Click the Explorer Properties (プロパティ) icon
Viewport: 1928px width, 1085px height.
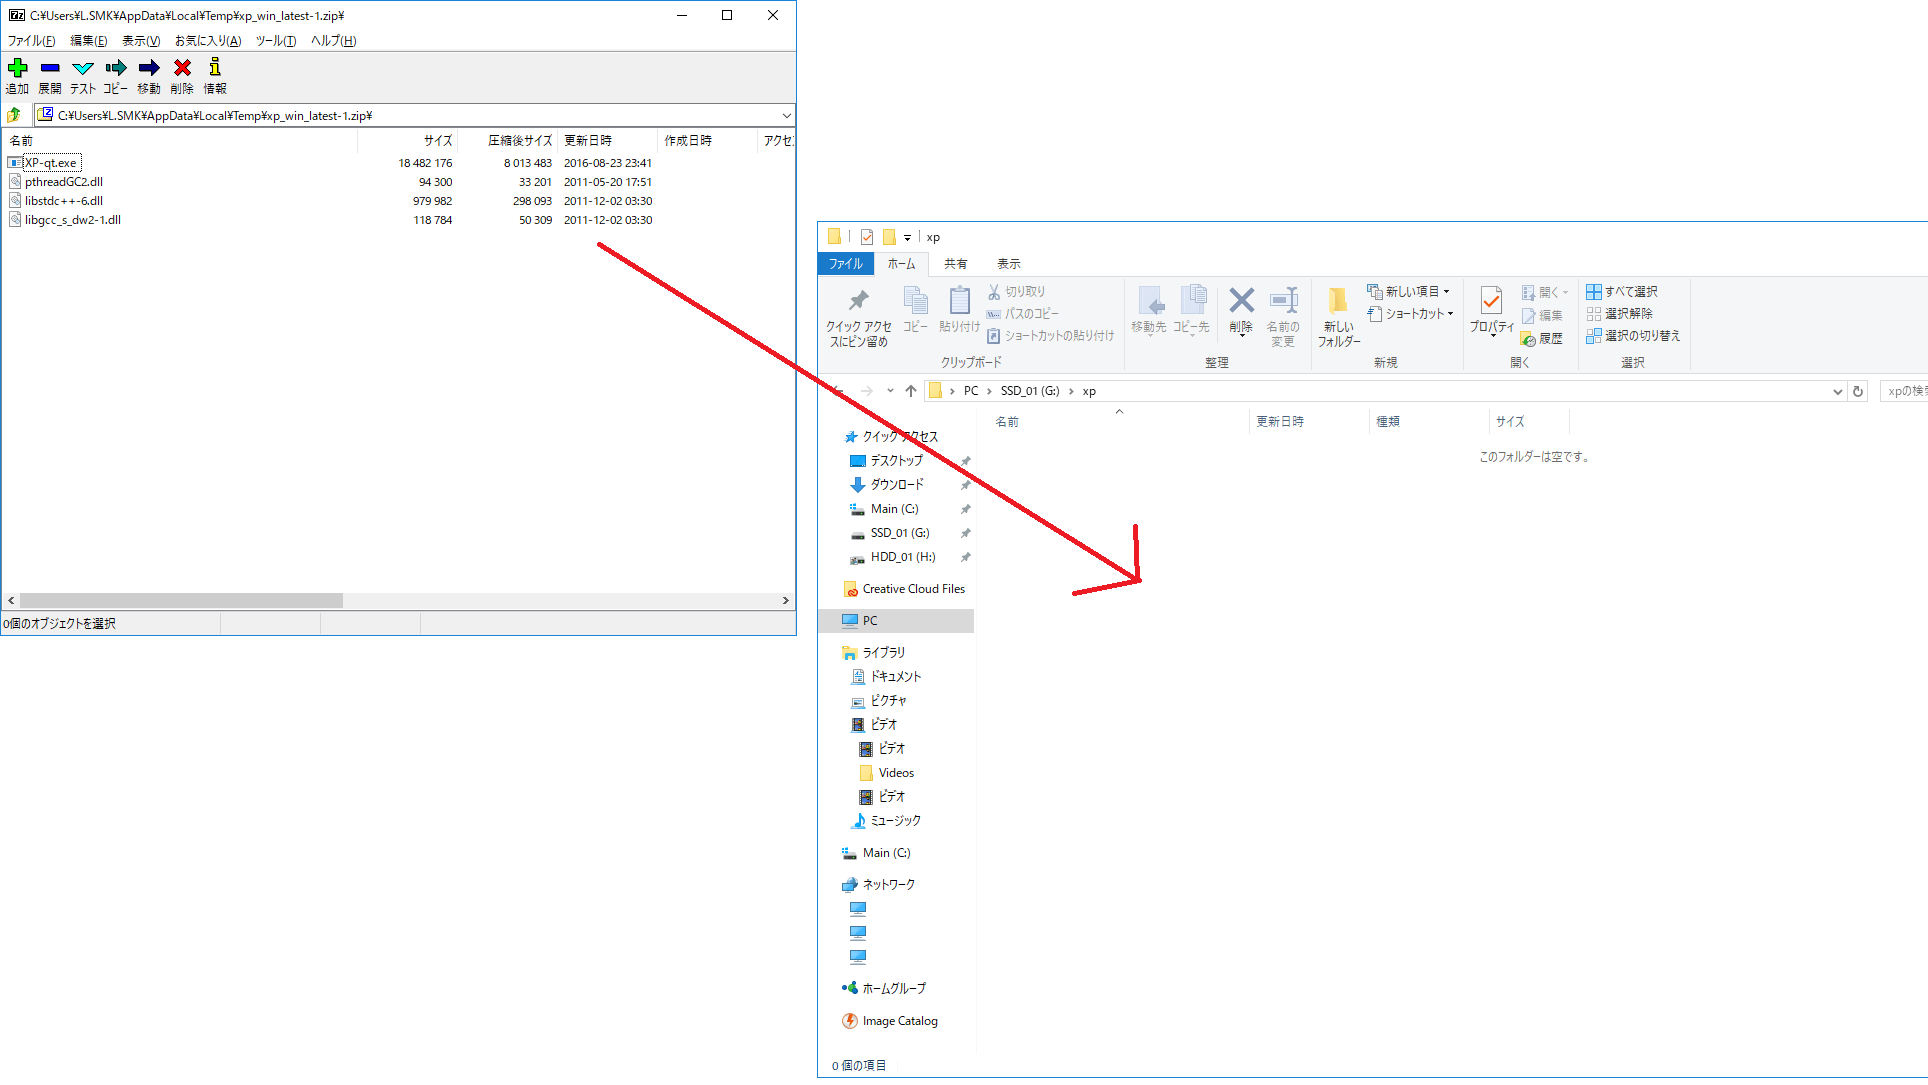tap(1491, 301)
